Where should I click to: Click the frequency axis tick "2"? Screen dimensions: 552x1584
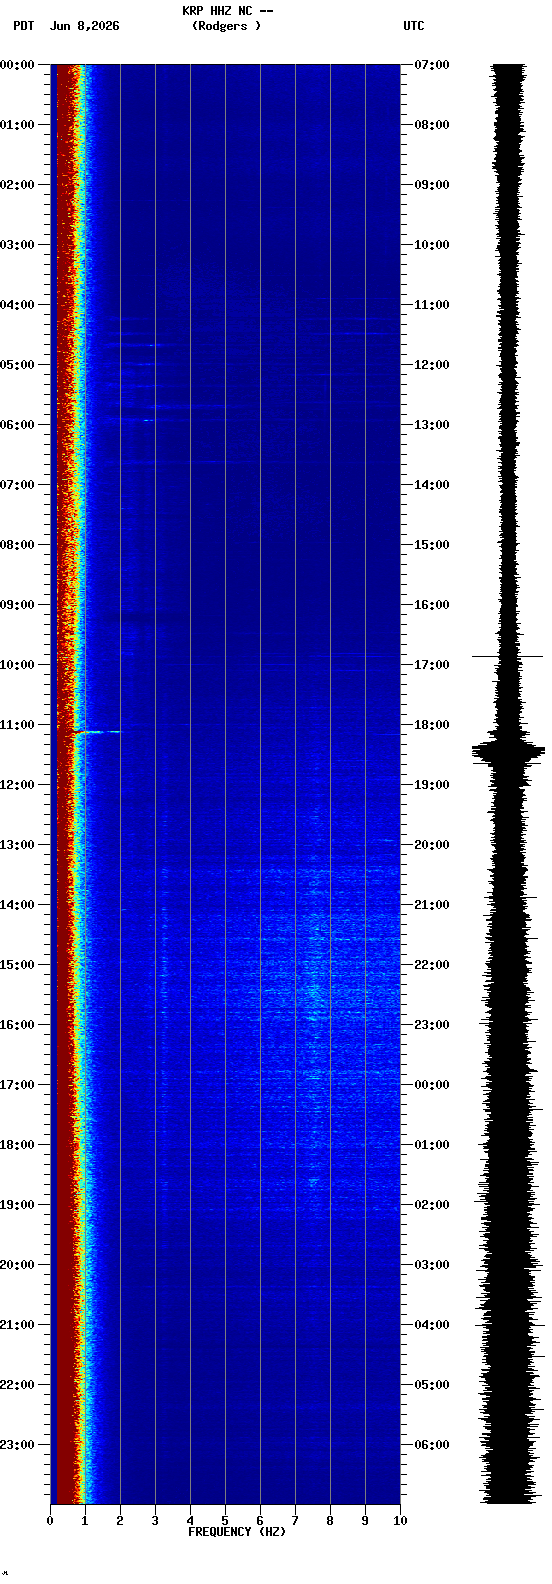tap(120, 1521)
